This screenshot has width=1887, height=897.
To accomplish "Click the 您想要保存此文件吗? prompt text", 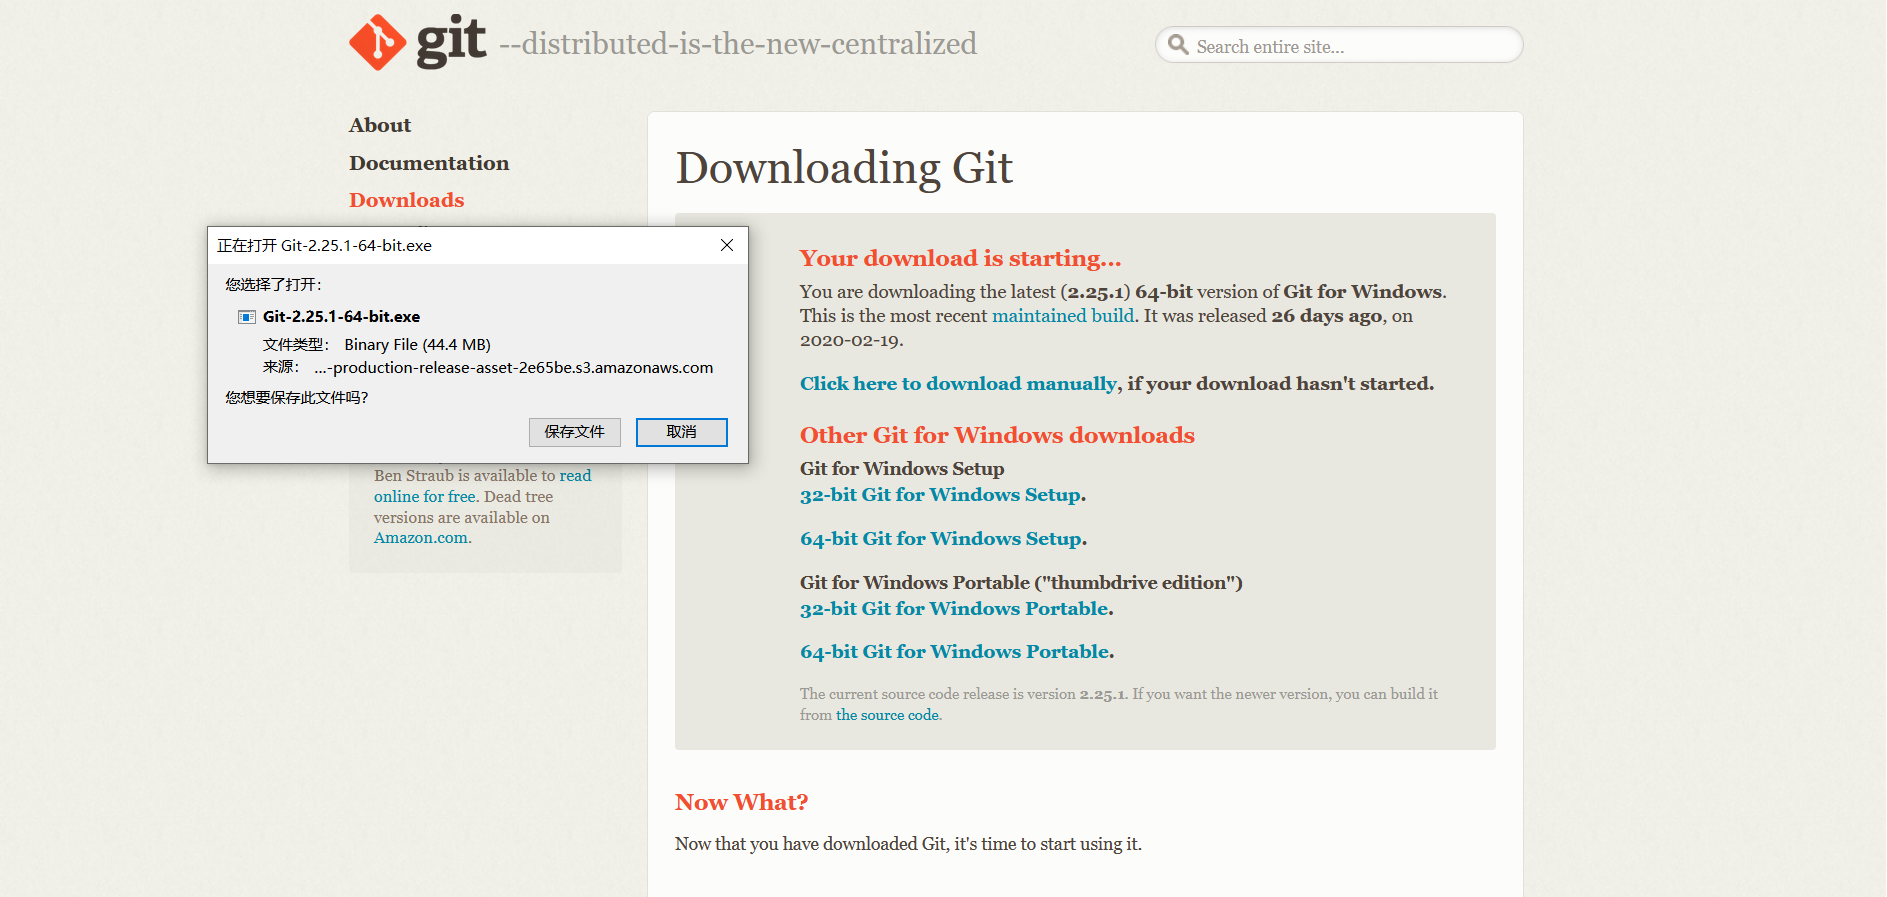I will [297, 398].
